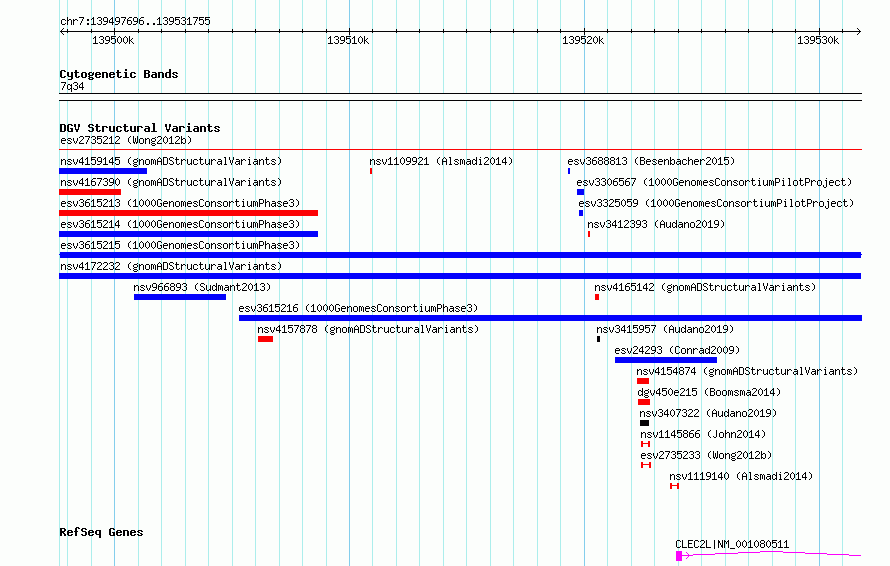Viewport: 890px width, 566px height.
Task: Click the 139520k ruler label
Action: coord(583,40)
